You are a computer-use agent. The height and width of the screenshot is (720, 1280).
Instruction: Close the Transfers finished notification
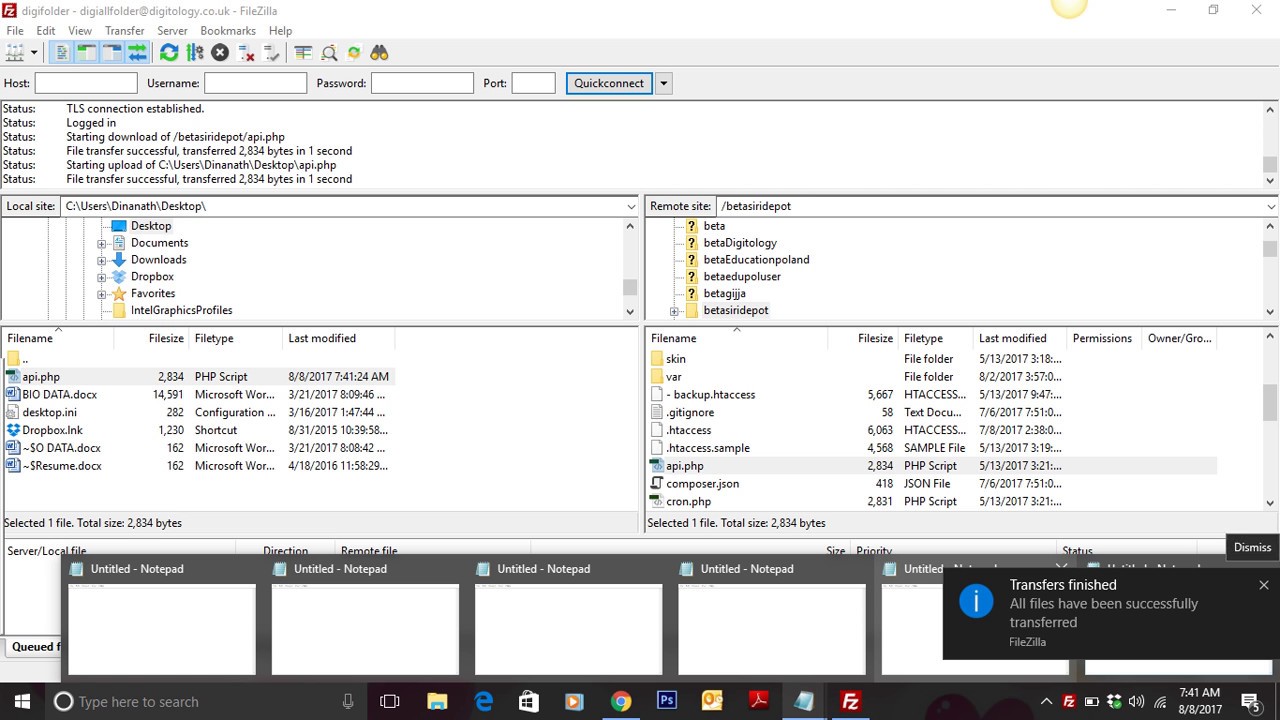click(1264, 585)
